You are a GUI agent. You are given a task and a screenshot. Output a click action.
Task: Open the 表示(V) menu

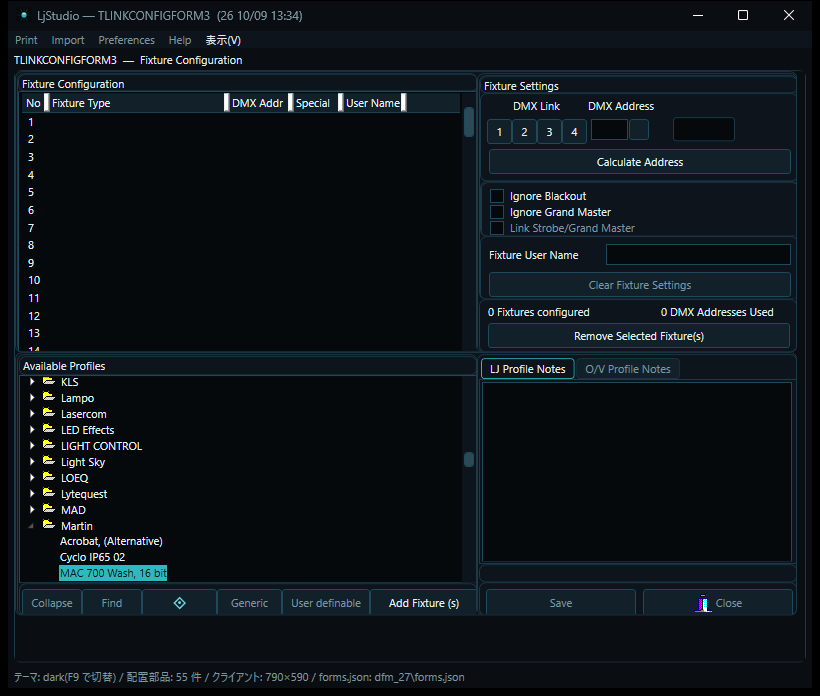223,40
